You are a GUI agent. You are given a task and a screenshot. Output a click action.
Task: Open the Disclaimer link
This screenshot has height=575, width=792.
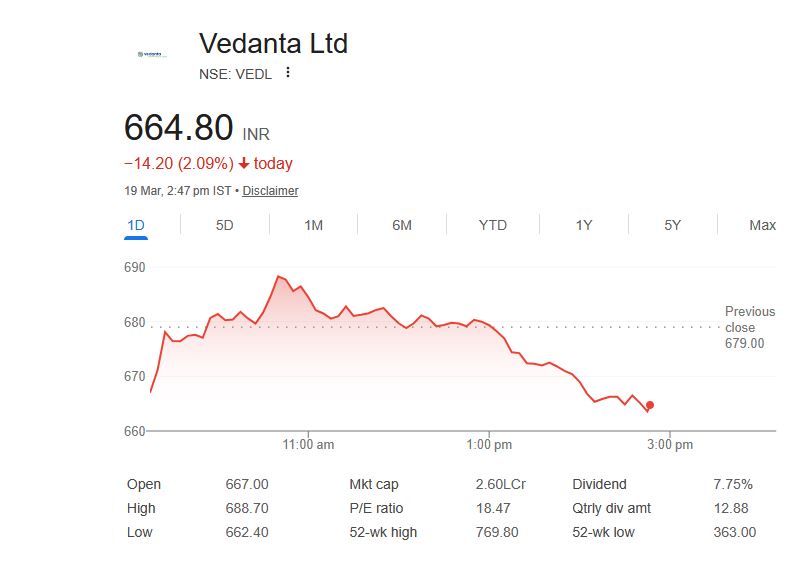(270, 191)
